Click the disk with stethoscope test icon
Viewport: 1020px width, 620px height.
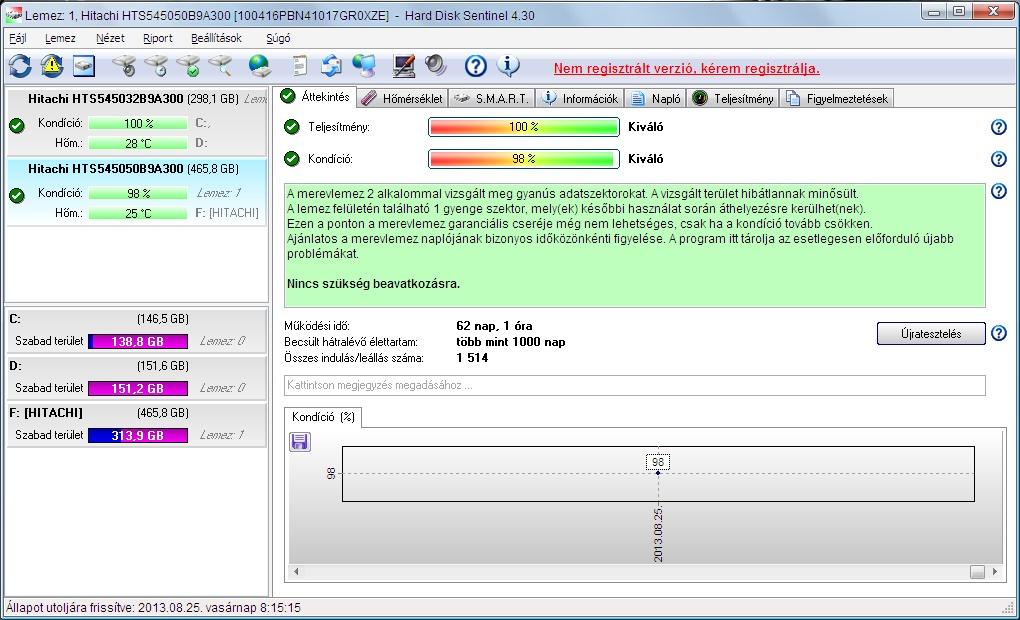tap(124, 66)
